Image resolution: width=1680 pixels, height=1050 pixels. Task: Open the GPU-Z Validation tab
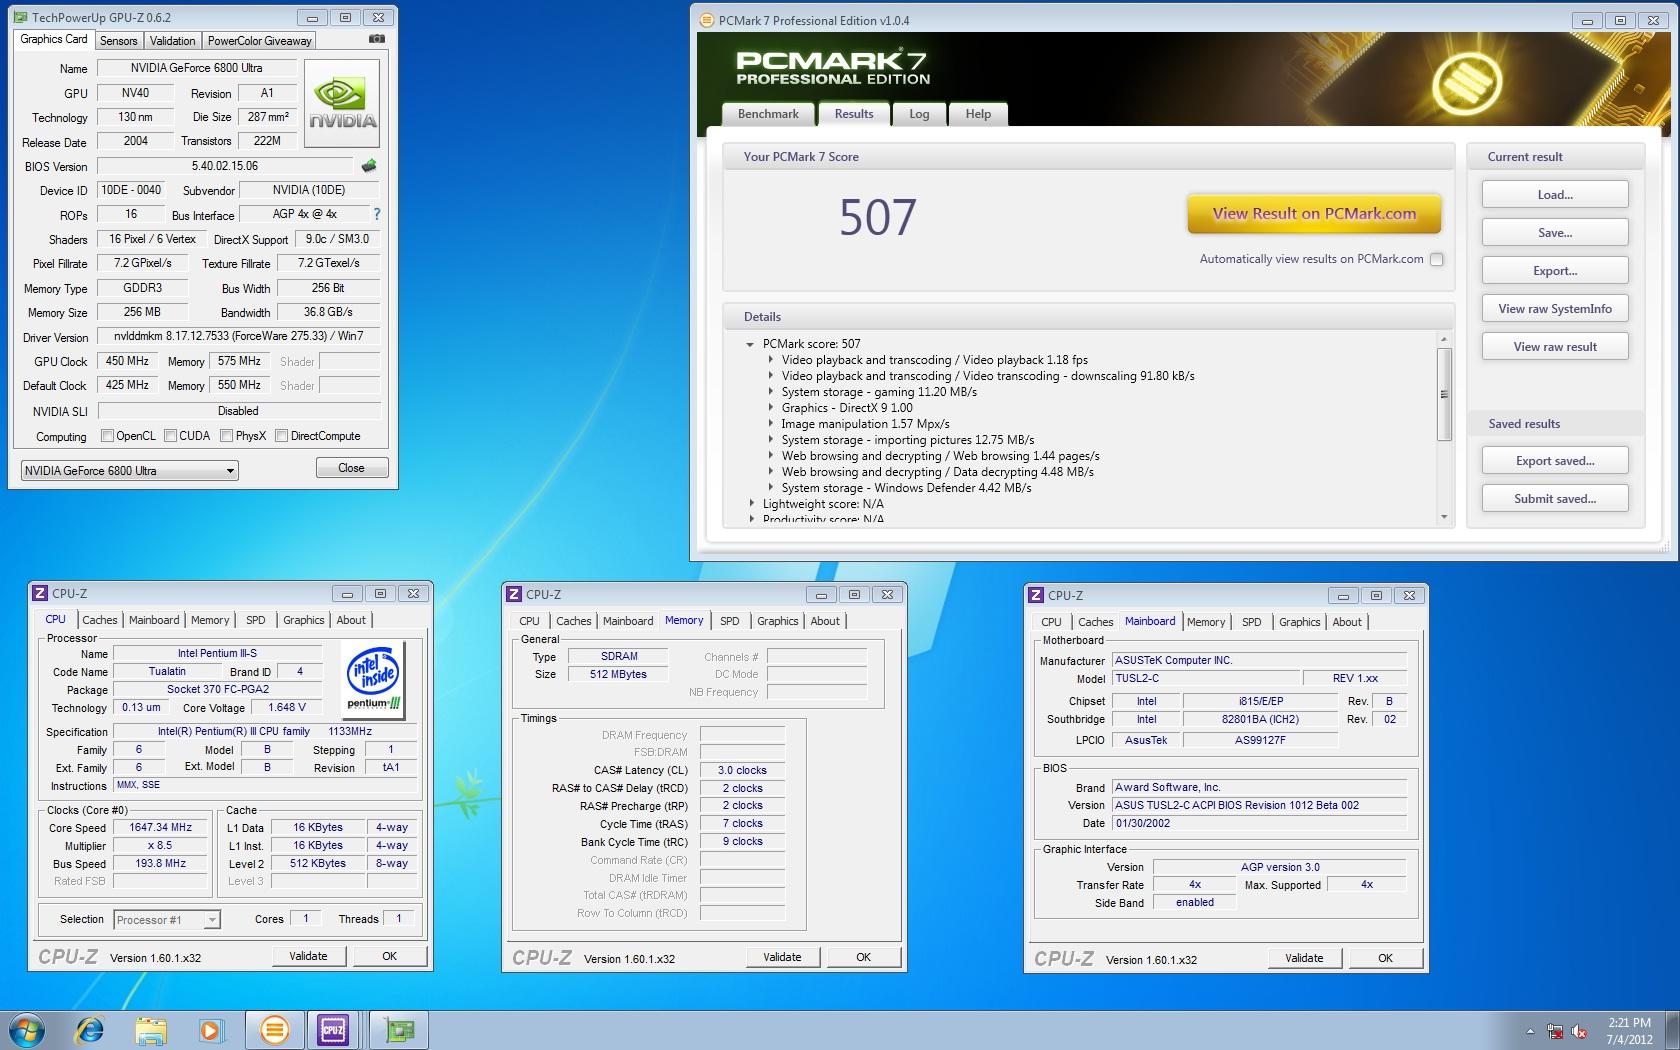172,41
